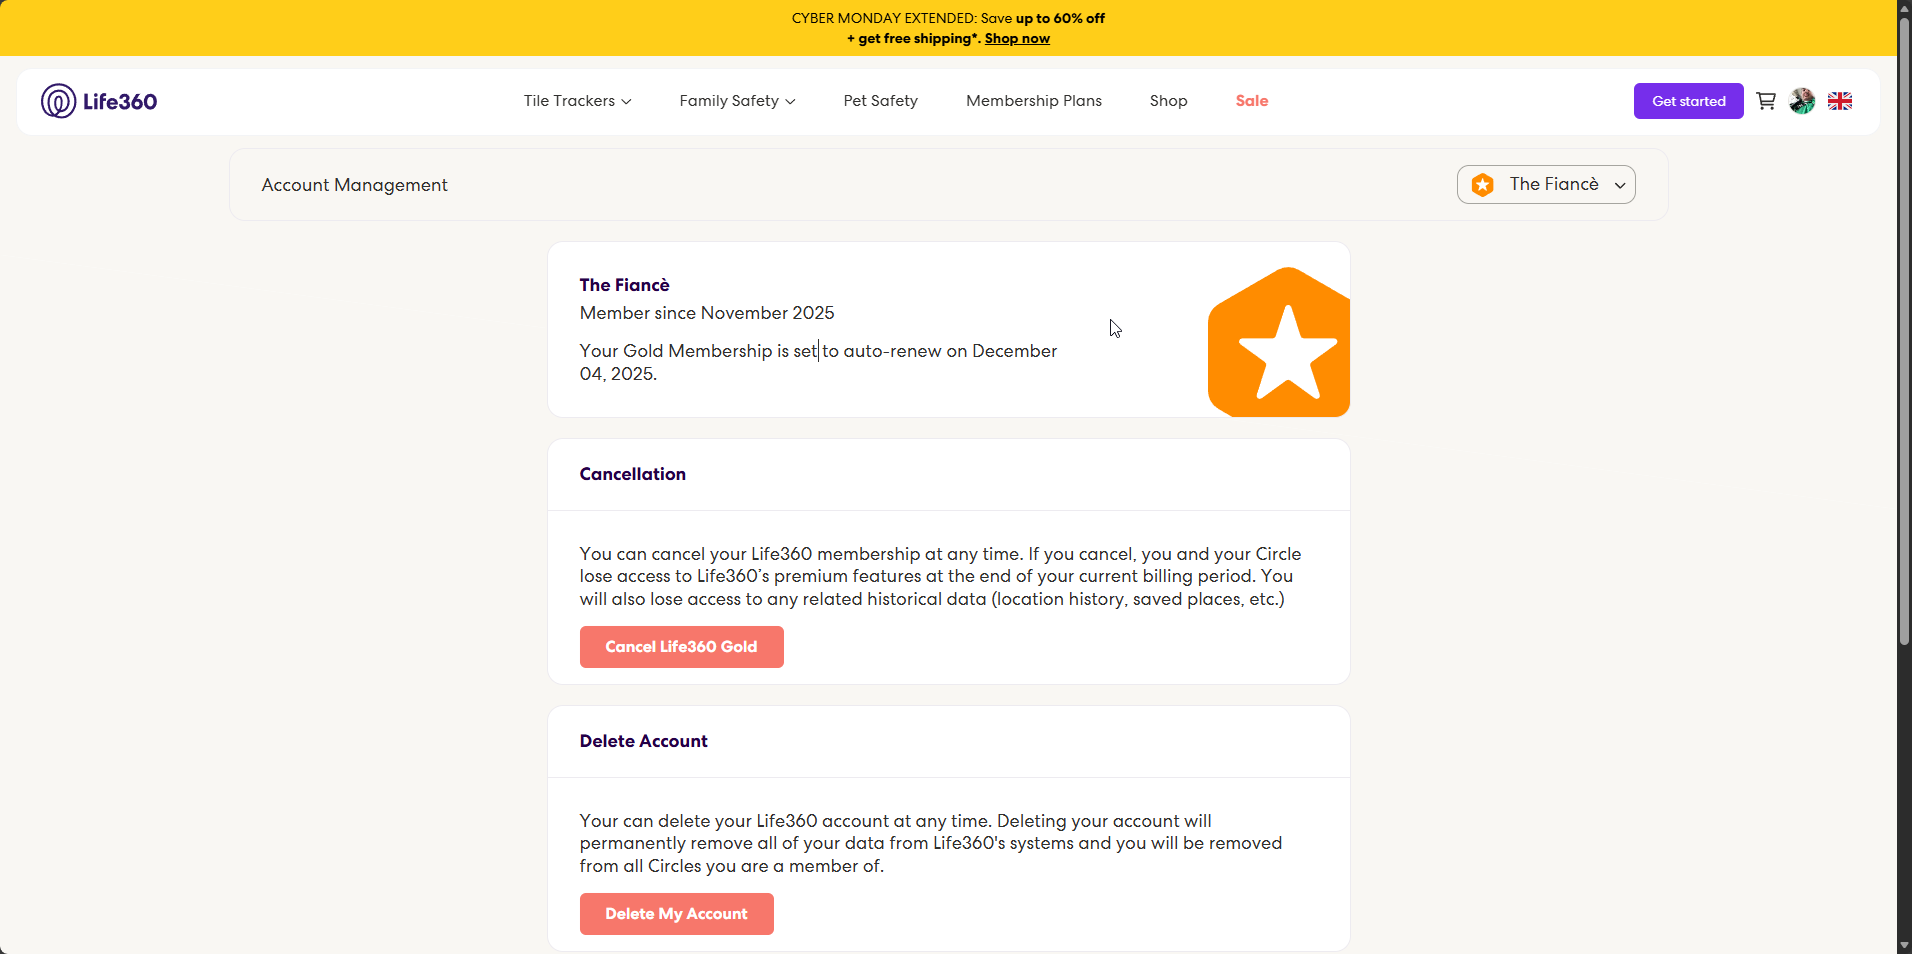The width and height of the screenshot is (1912, 954).
Task: Navigate to the Shop page
Action: click(x=1168, y=101)
